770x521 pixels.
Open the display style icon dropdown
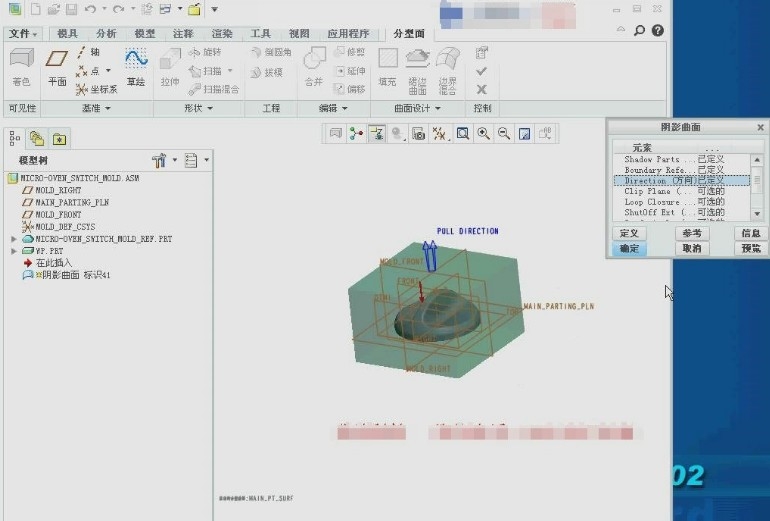(x=398, y=134)
